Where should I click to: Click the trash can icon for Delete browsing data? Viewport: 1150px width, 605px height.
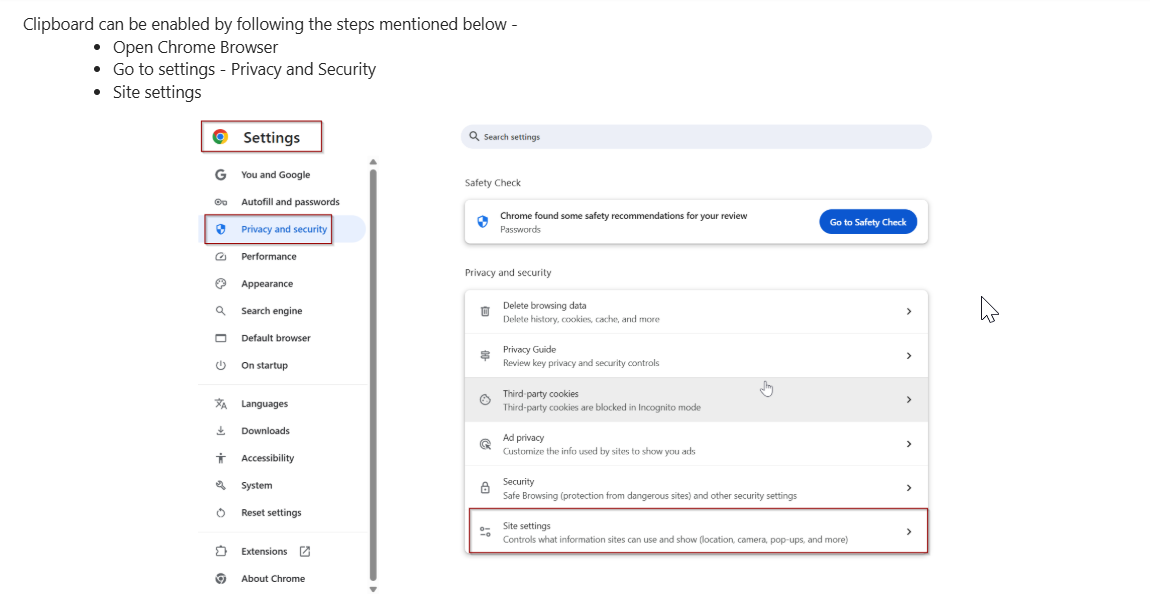[485, 312]
